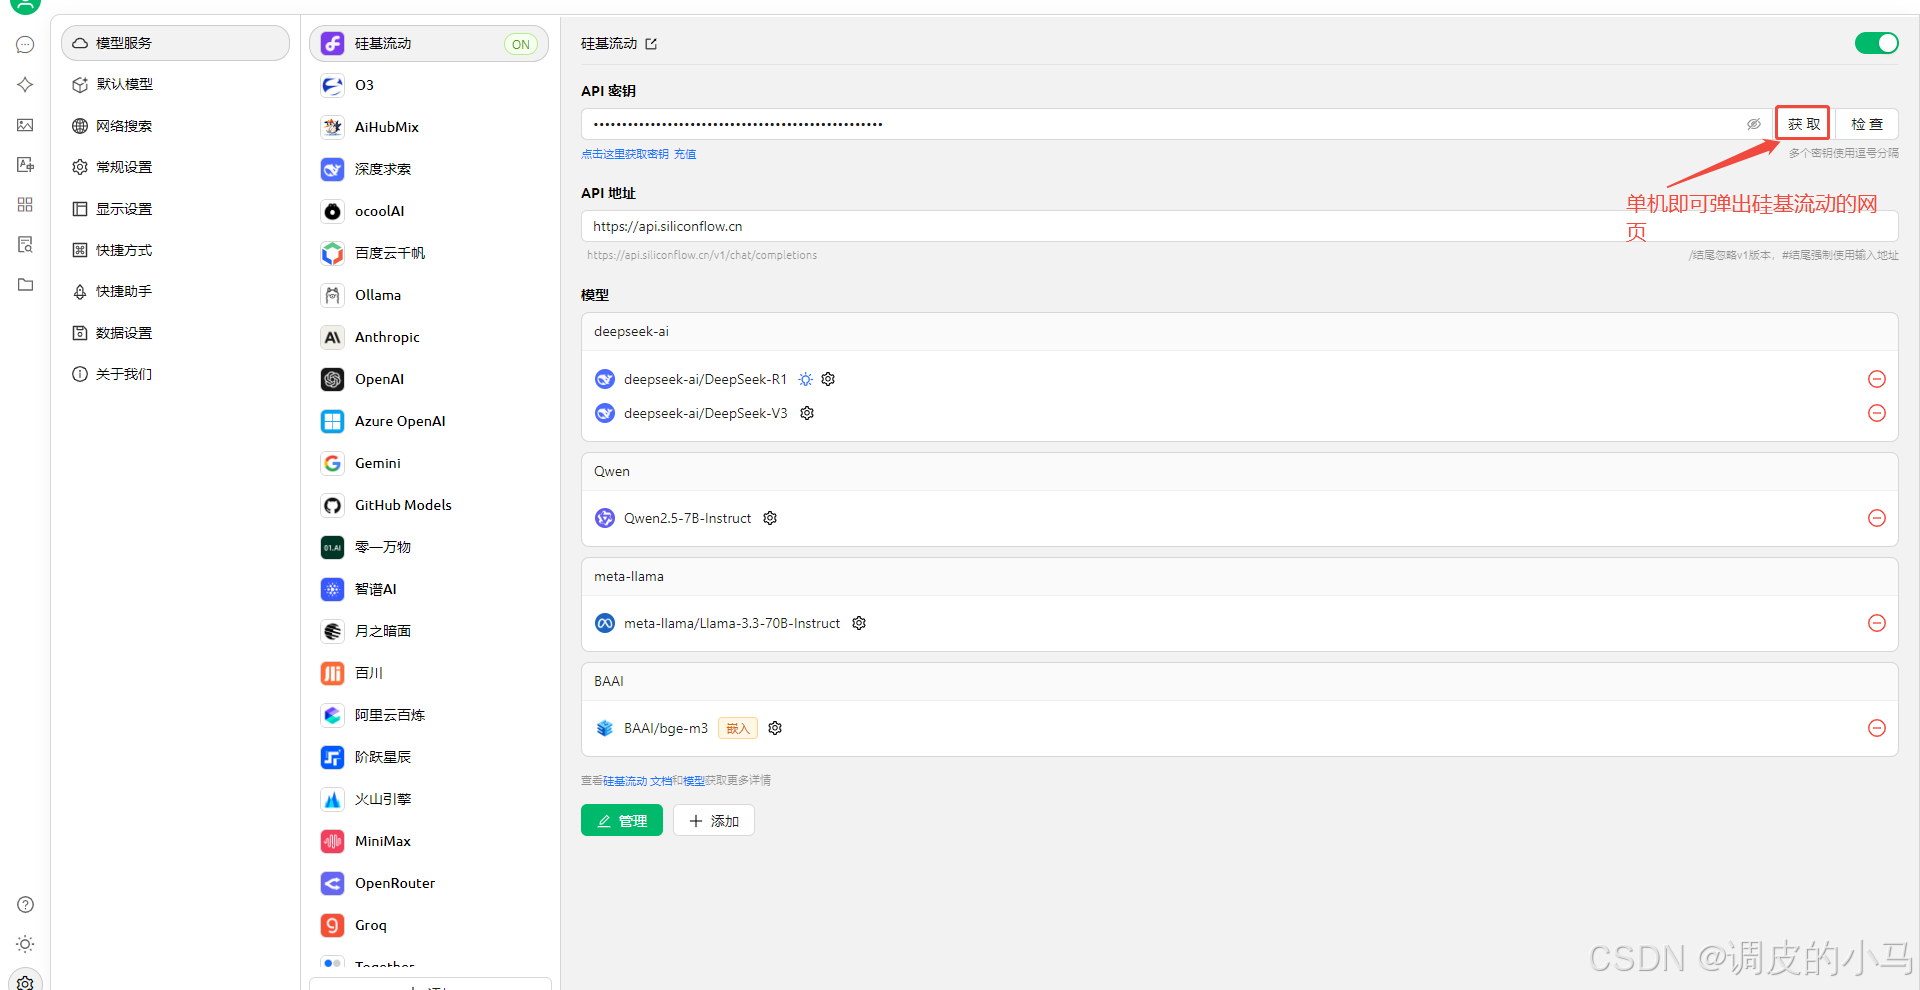
Task: Open the help question mark icon
Action: click(x=25, y=905)
